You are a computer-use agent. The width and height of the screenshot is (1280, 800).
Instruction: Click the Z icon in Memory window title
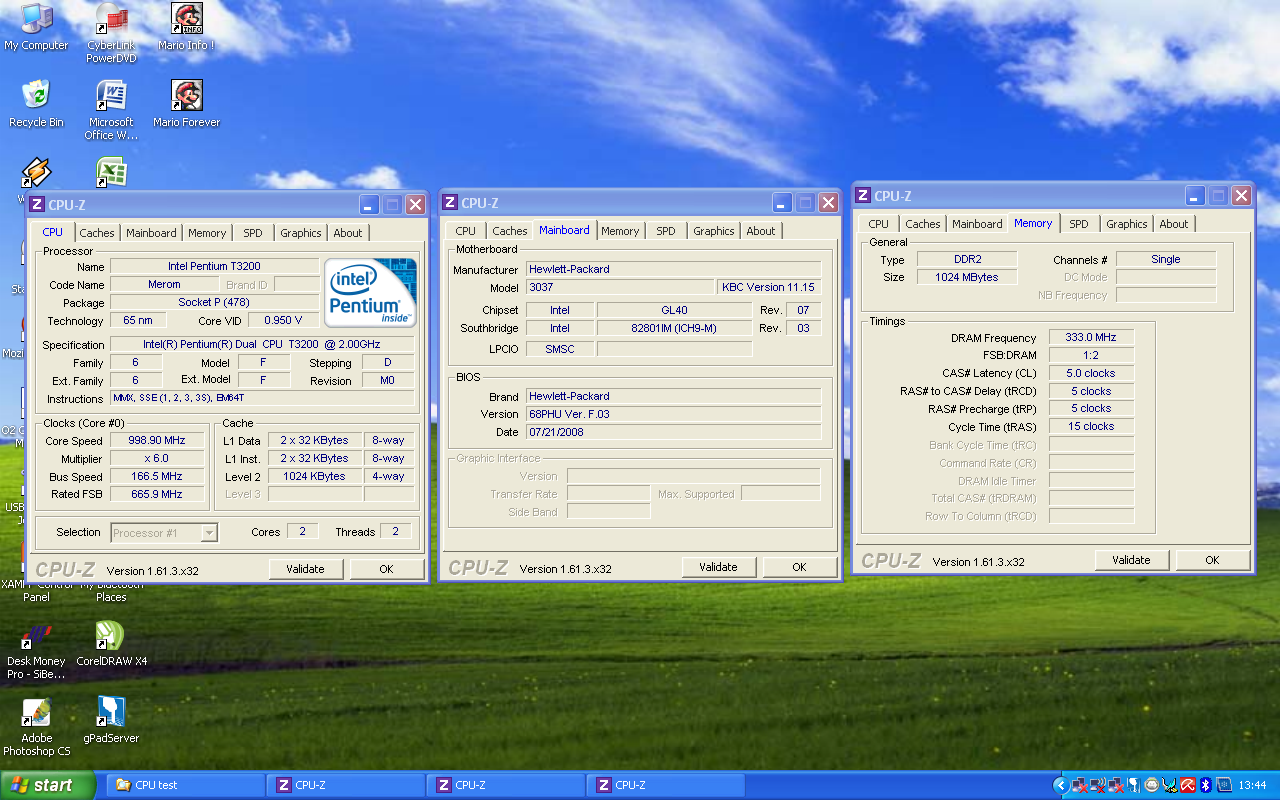click(862, 196)
